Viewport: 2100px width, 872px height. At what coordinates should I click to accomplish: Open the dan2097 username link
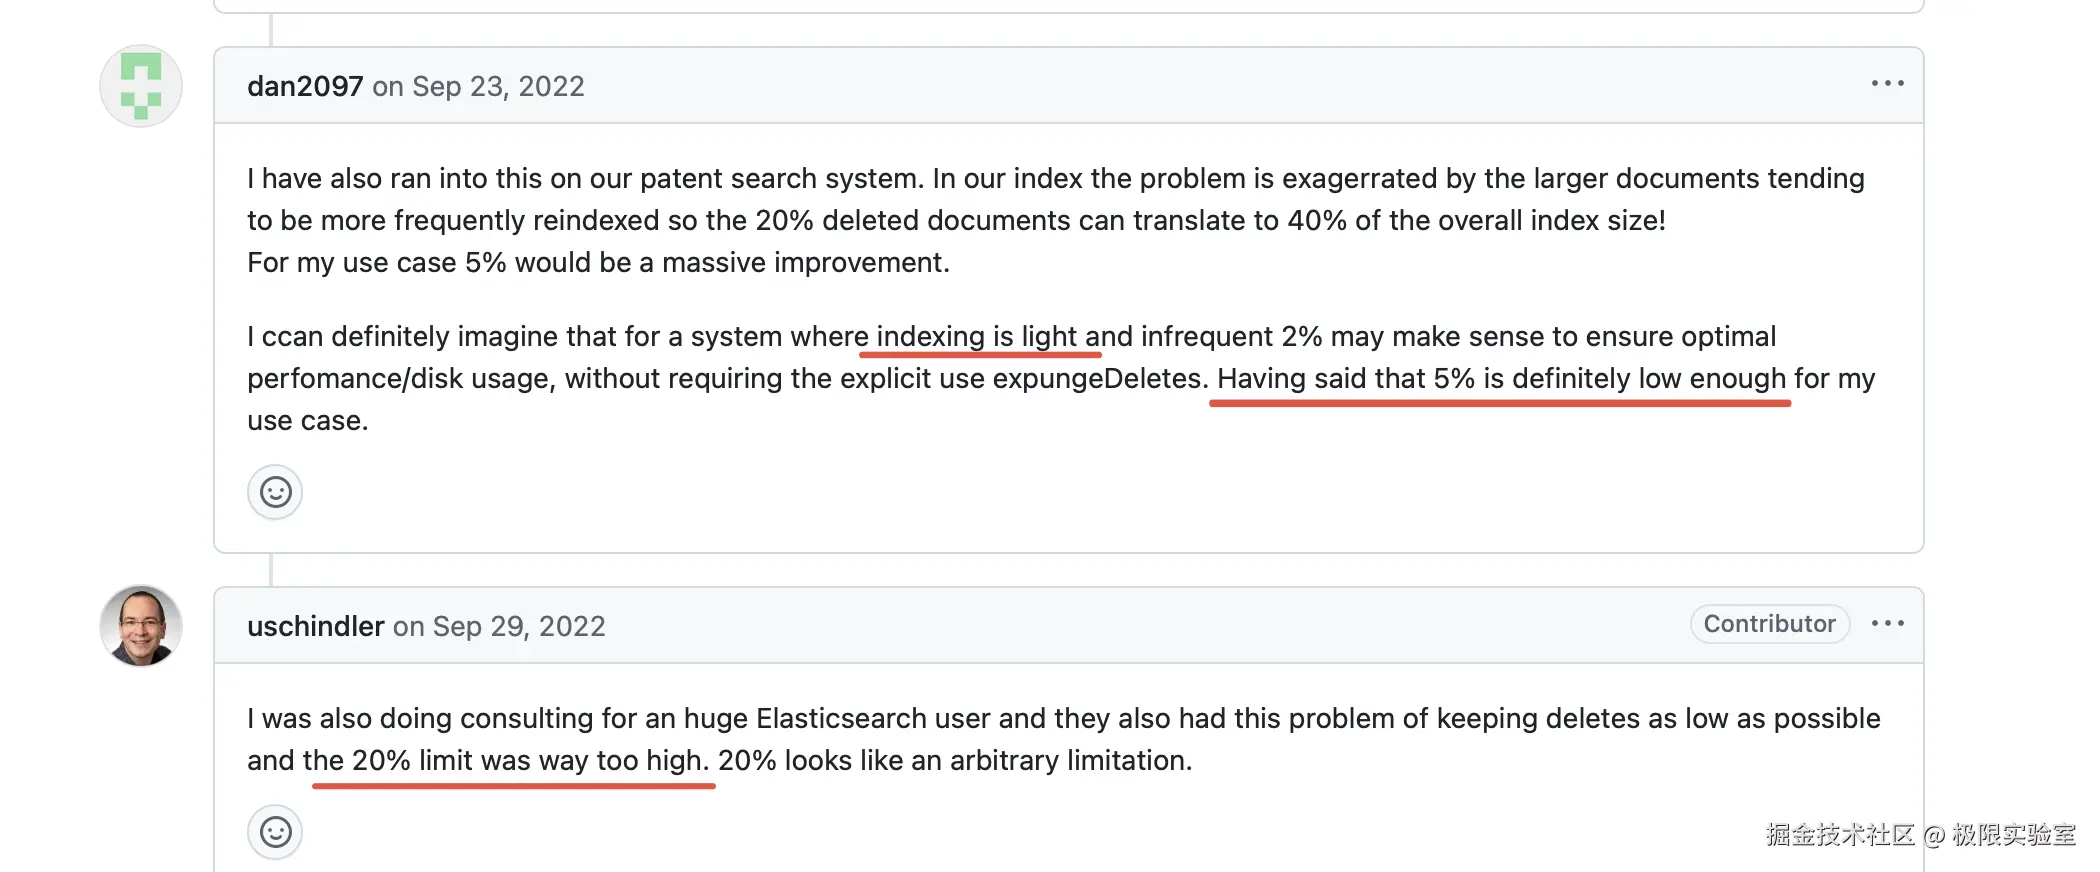tap(305, 86)
